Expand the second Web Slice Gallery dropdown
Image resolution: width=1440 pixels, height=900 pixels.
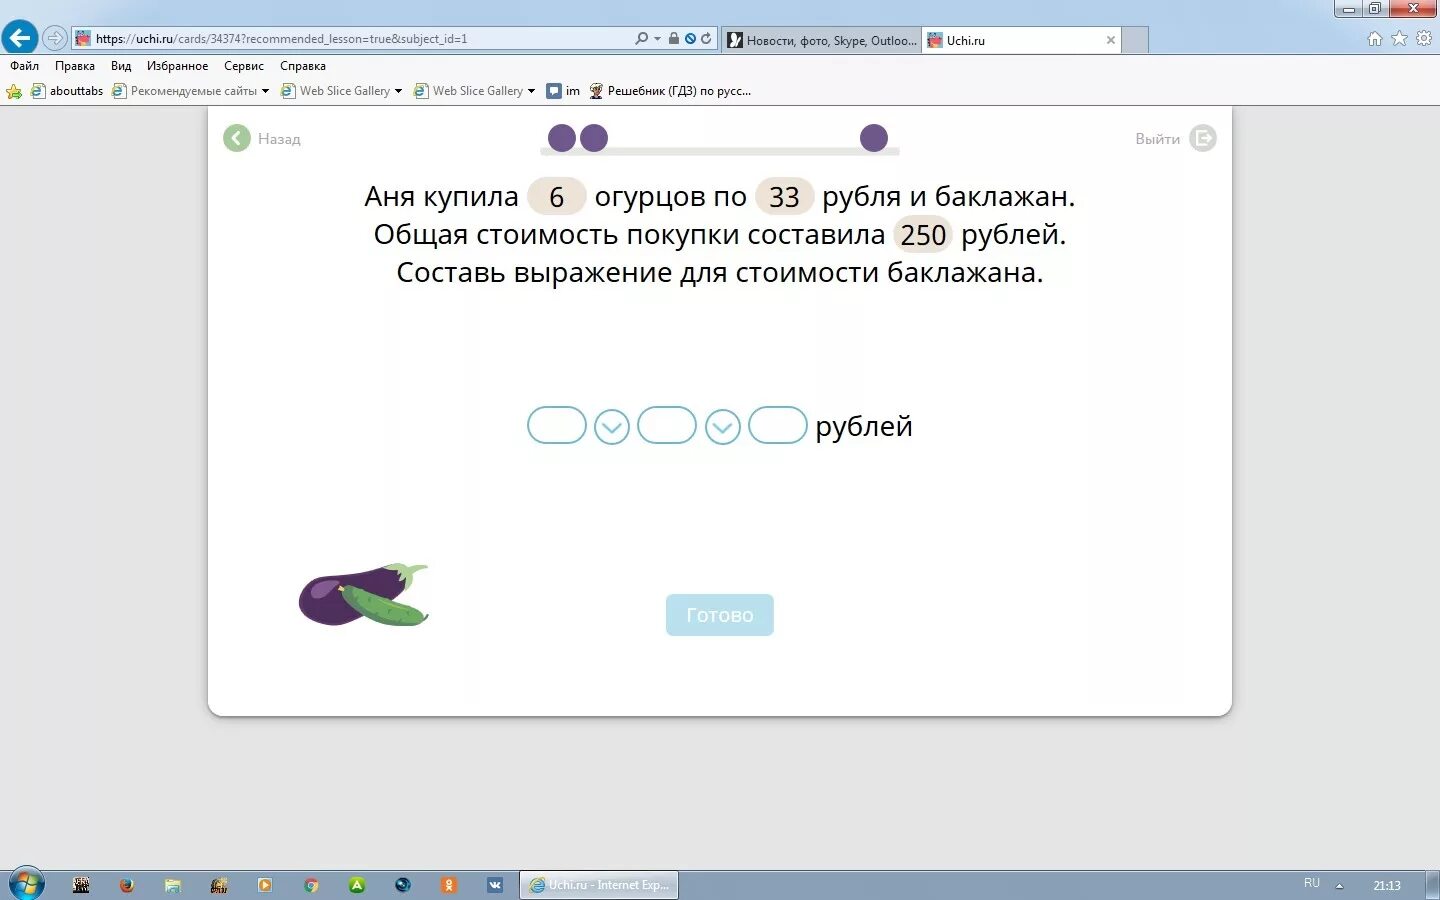tap(531, 91)
